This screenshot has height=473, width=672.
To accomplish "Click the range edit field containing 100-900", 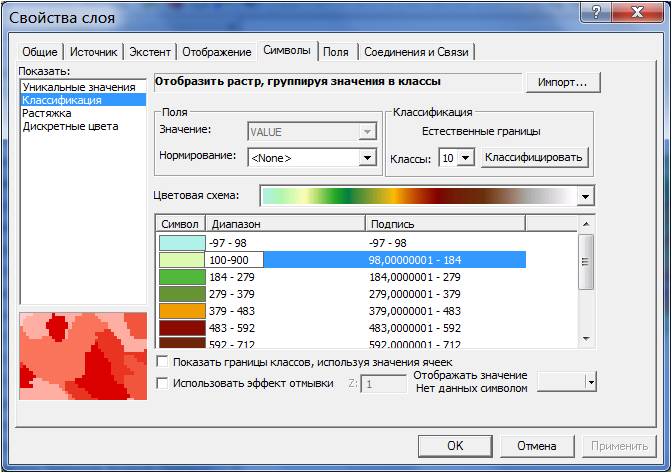I will (234, 260).
